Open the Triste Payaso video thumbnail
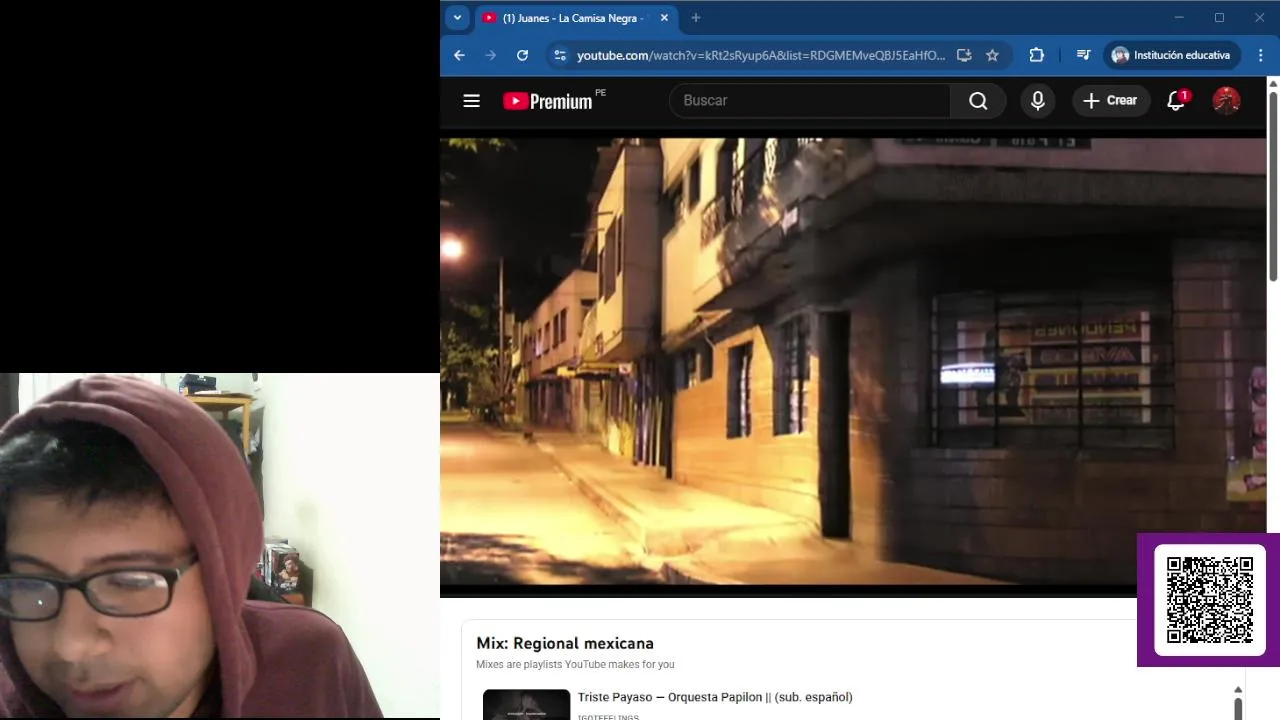Screen dimensions: 1280x720 tap(526, 704)
